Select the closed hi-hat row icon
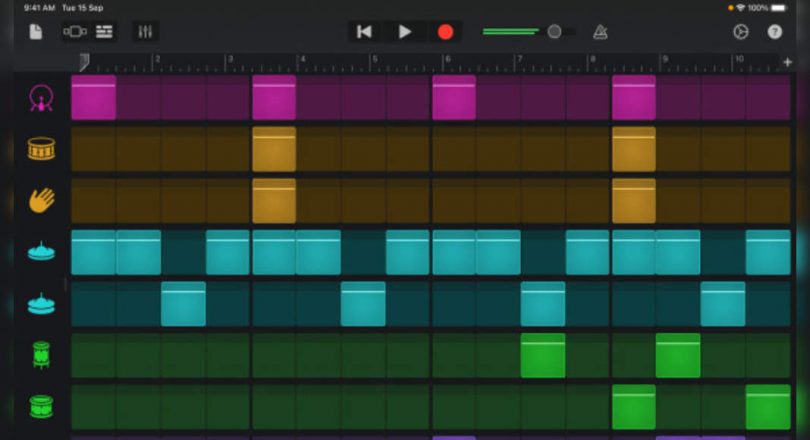 tap(41, 252)
